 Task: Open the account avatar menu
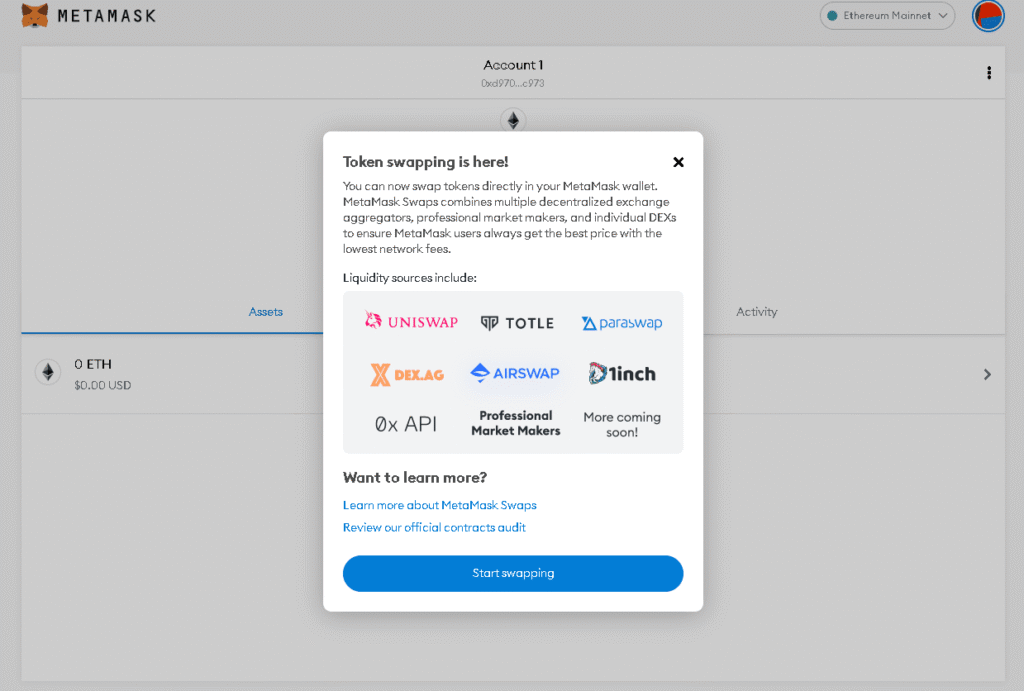click(x=988, y=16)
